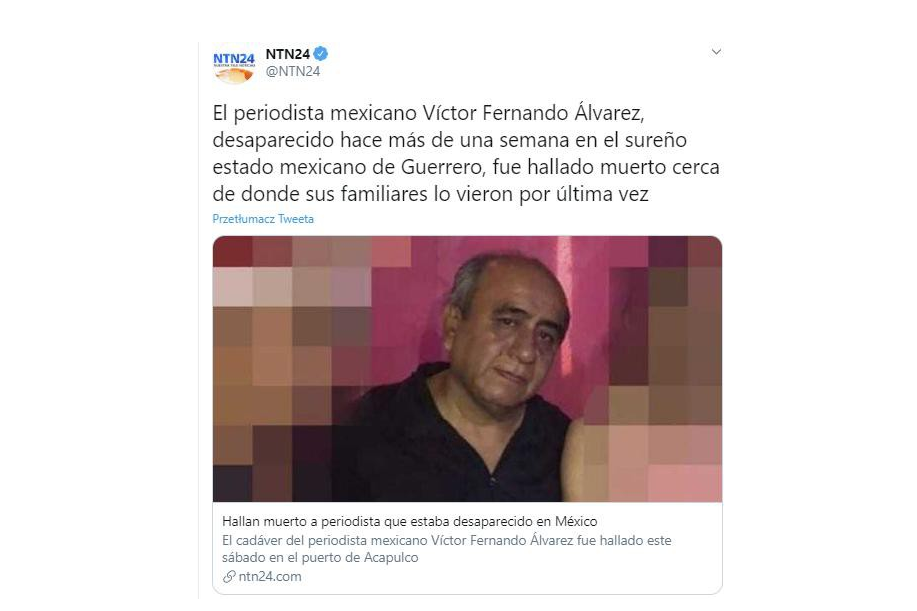Open the article card headline Hallan muerto a periodista

click(x=409, y=521)
